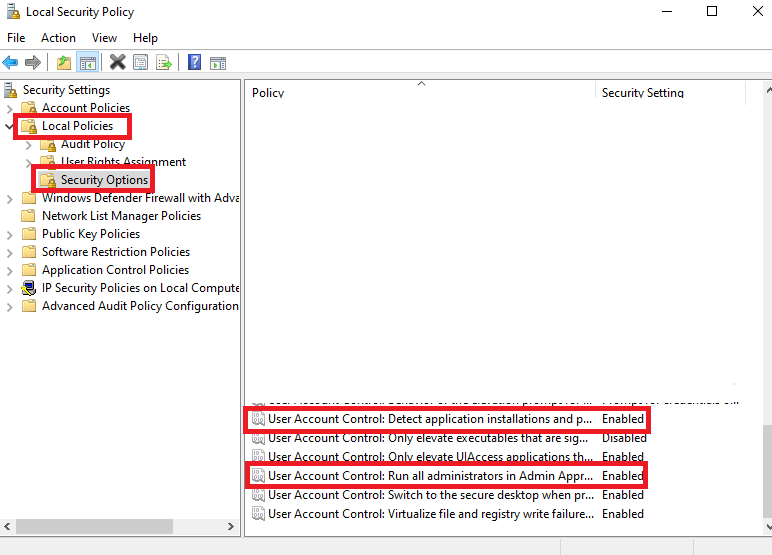Open the File menu
The width and height of the screenshot is (772, 555).
click(16, 38)
